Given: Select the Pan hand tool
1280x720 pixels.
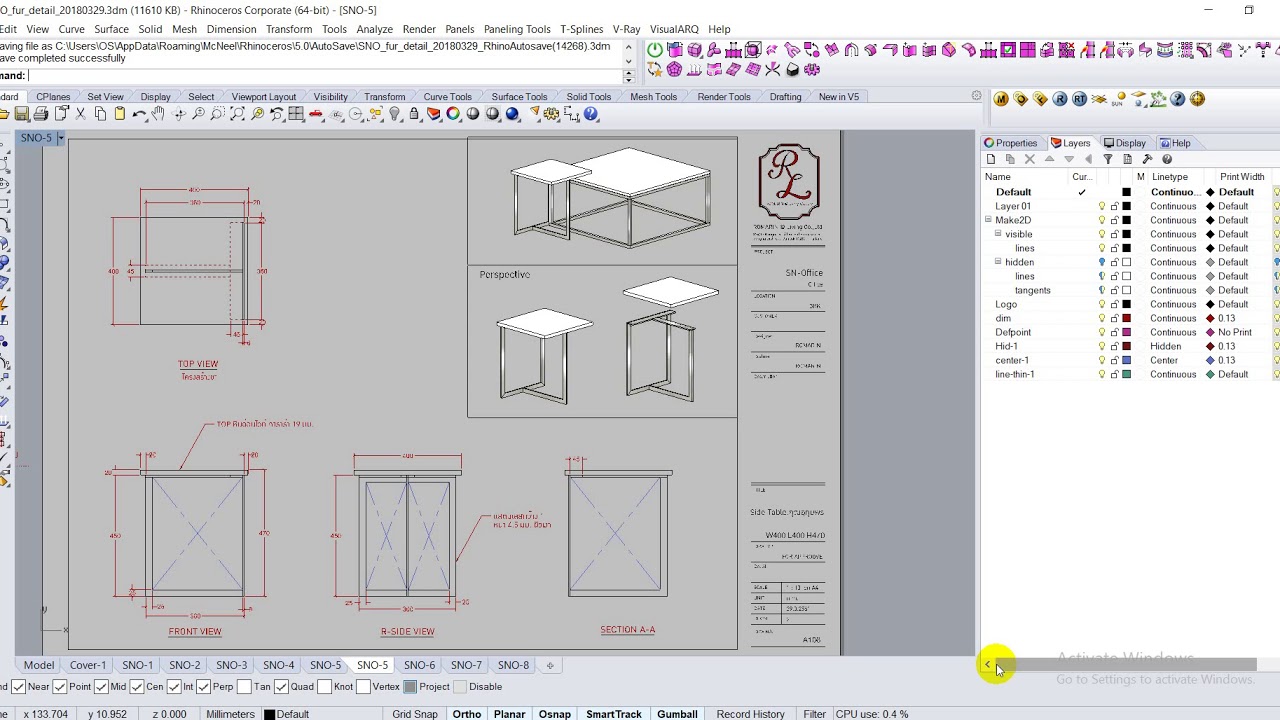Looking at the screenshot, I should tap(157, 114).
